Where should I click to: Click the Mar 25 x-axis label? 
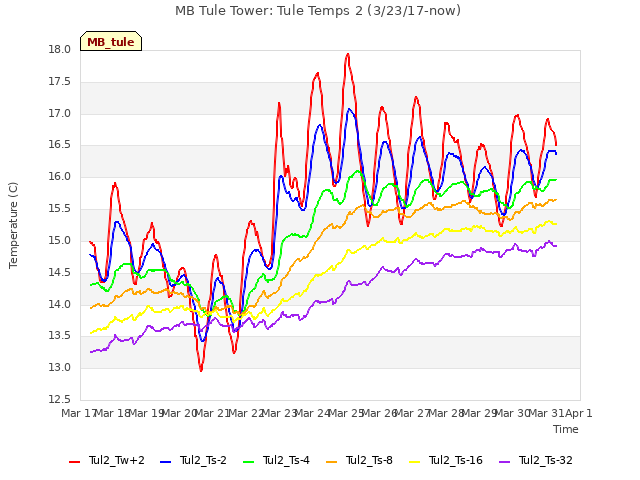pos(346,413)
